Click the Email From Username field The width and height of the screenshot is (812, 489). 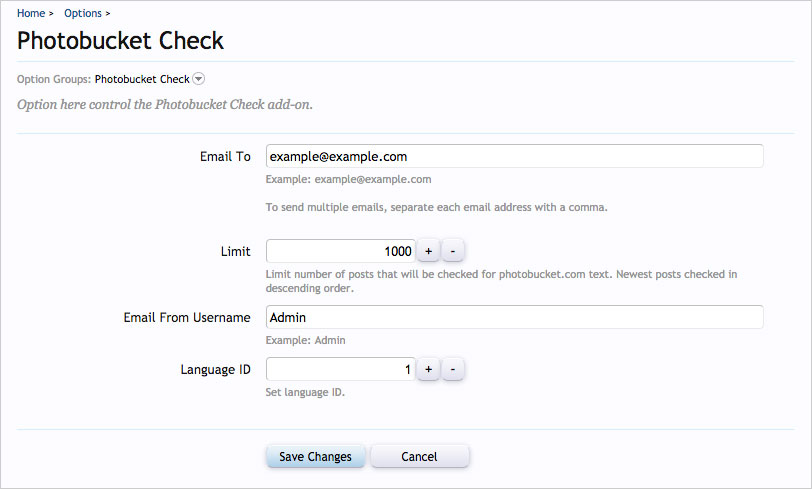tap(514, 317)
